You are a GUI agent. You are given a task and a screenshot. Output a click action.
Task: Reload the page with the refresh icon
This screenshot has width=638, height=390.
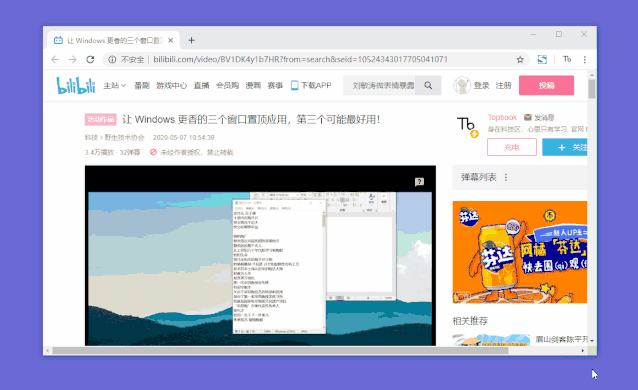click(x=90, y=59)
